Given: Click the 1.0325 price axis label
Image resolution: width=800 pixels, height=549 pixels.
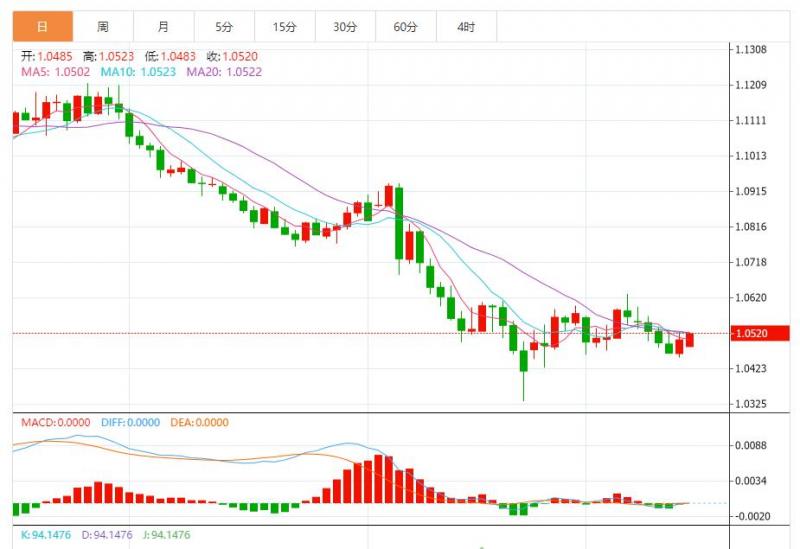Looking at the screenshot, I should [x=751, y=404].
